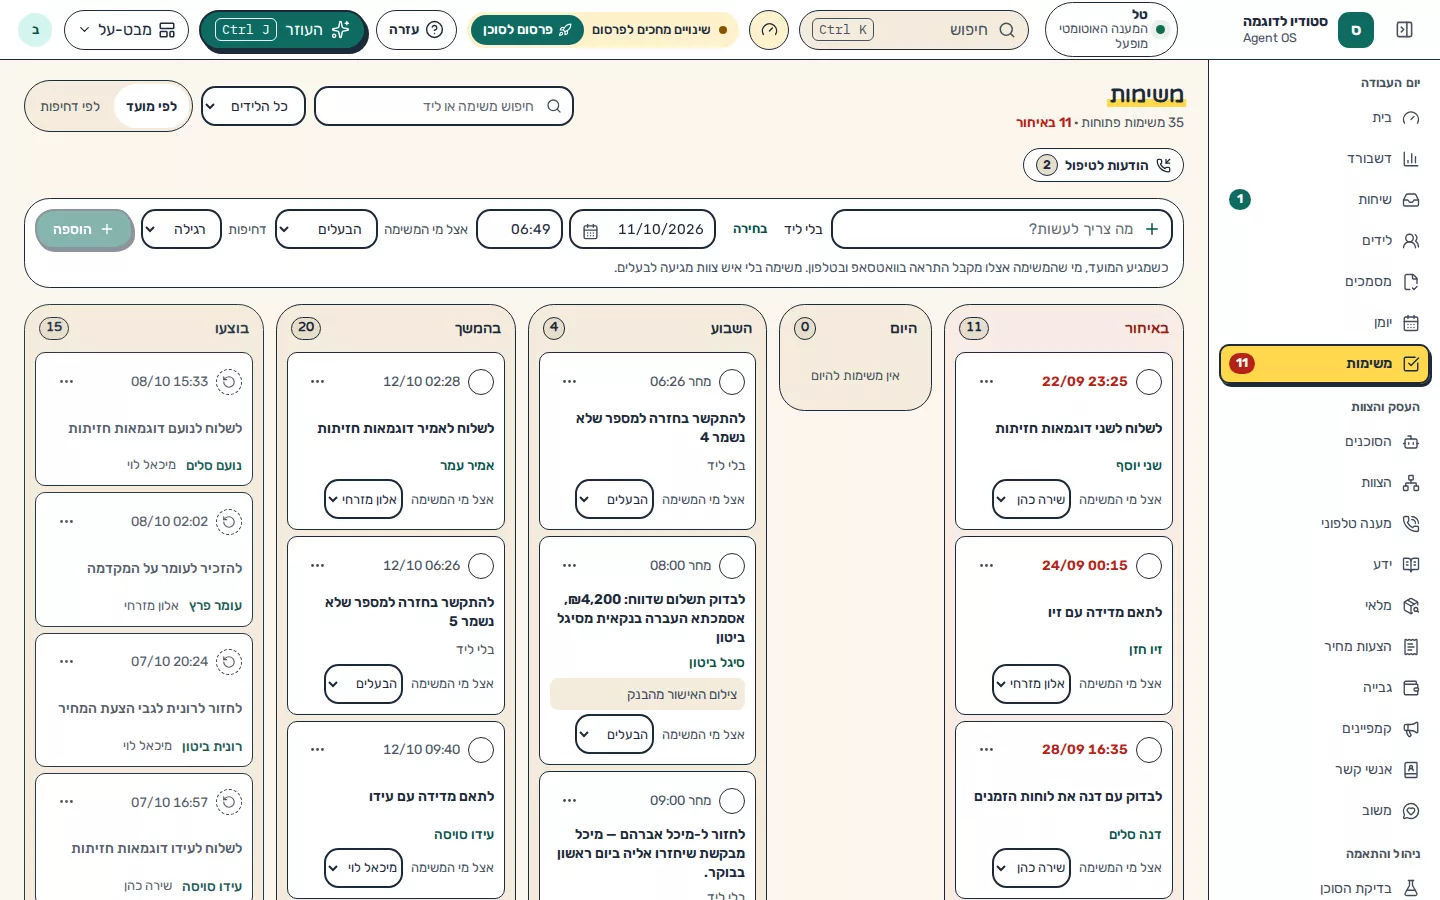1440x900 pixels.
Task: Open the הבעלים assignee dropdown in the add-task row
Action: 326,230
